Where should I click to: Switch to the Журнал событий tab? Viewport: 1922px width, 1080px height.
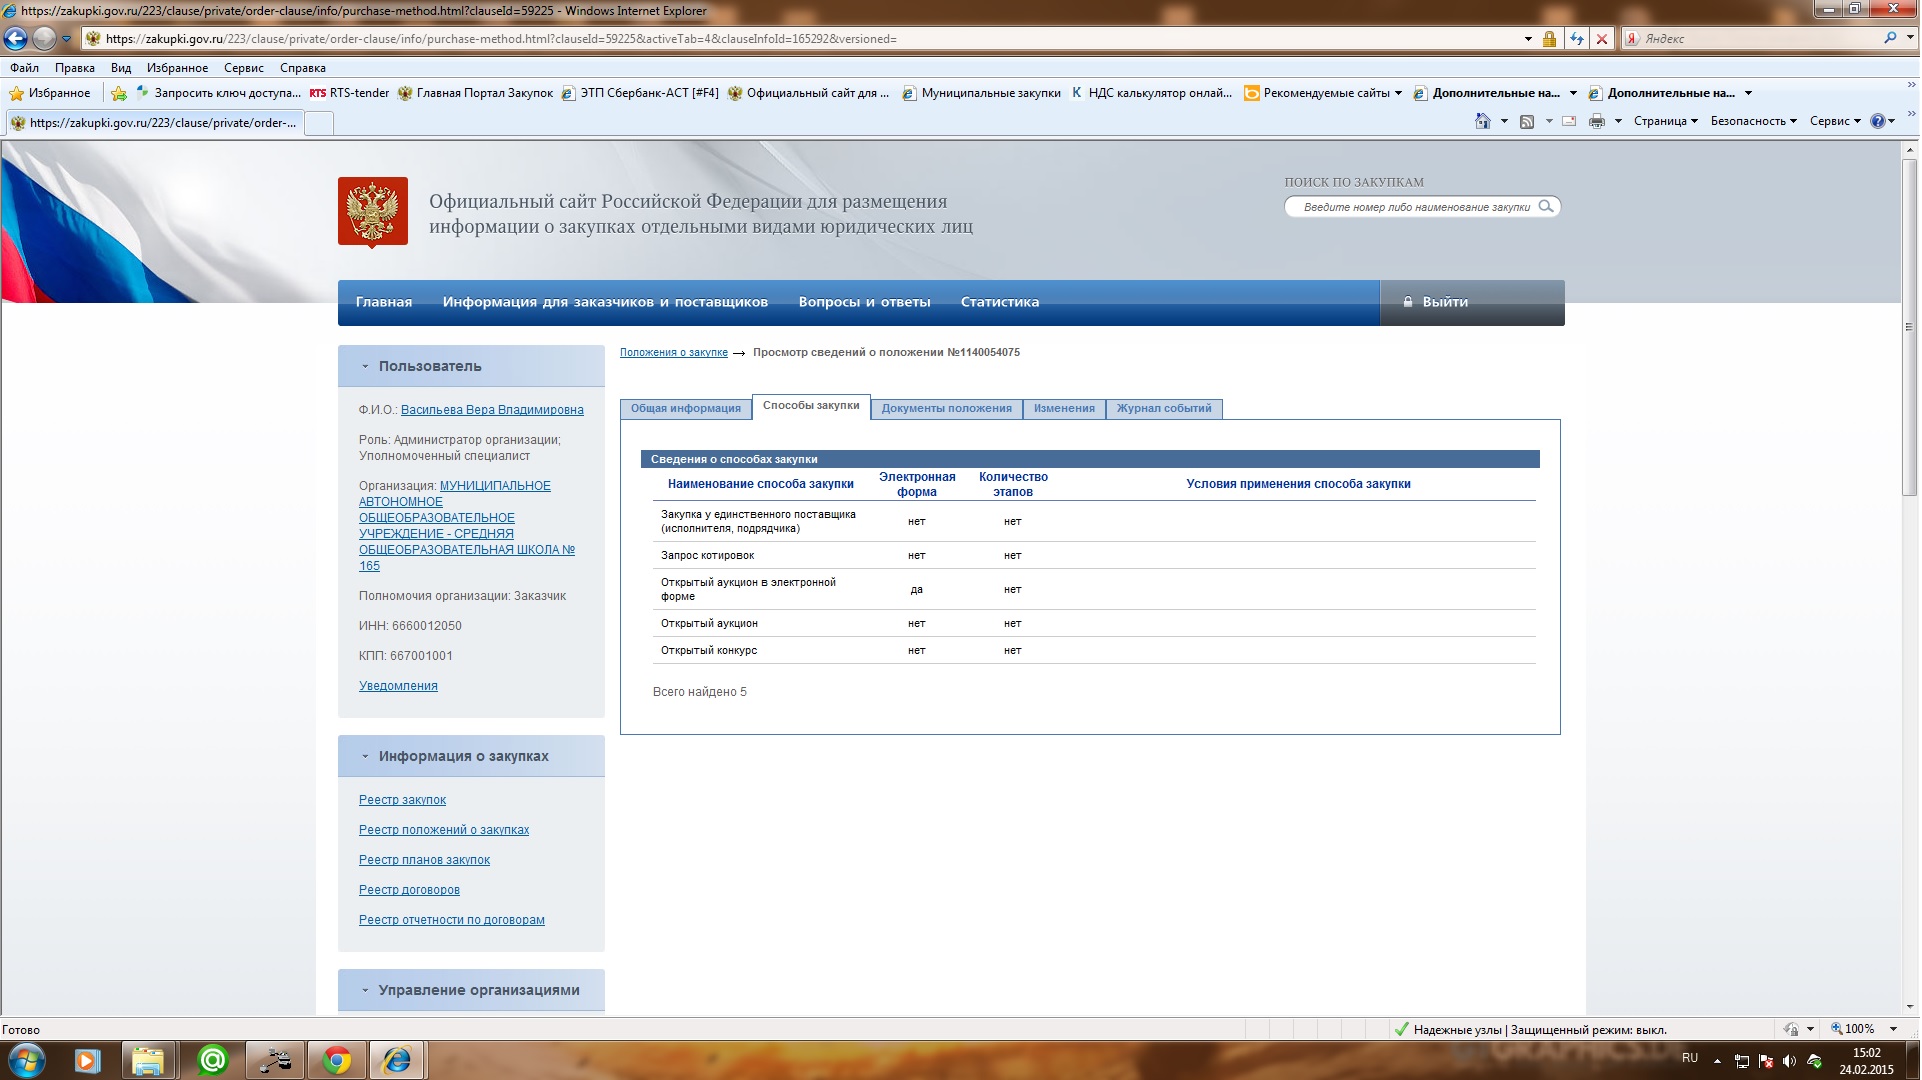click(1163, 408)
